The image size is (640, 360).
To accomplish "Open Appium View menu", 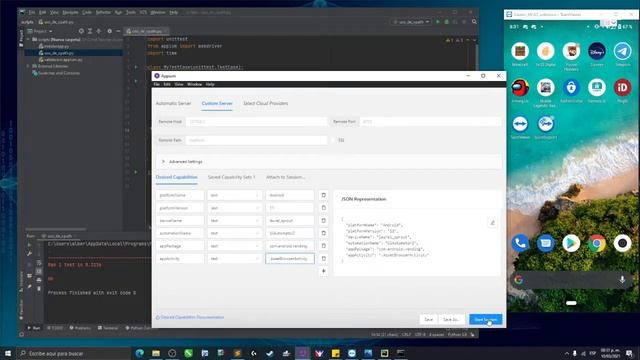I will (x=179, y=84).
